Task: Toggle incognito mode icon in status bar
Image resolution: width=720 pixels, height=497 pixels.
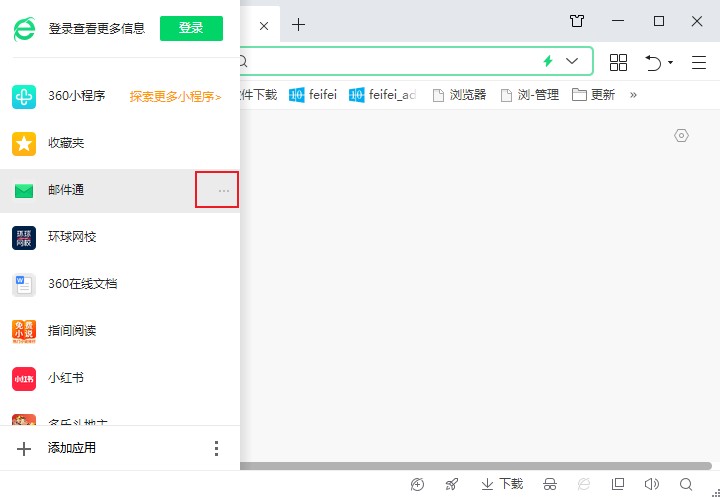Action: pos(550,484)
